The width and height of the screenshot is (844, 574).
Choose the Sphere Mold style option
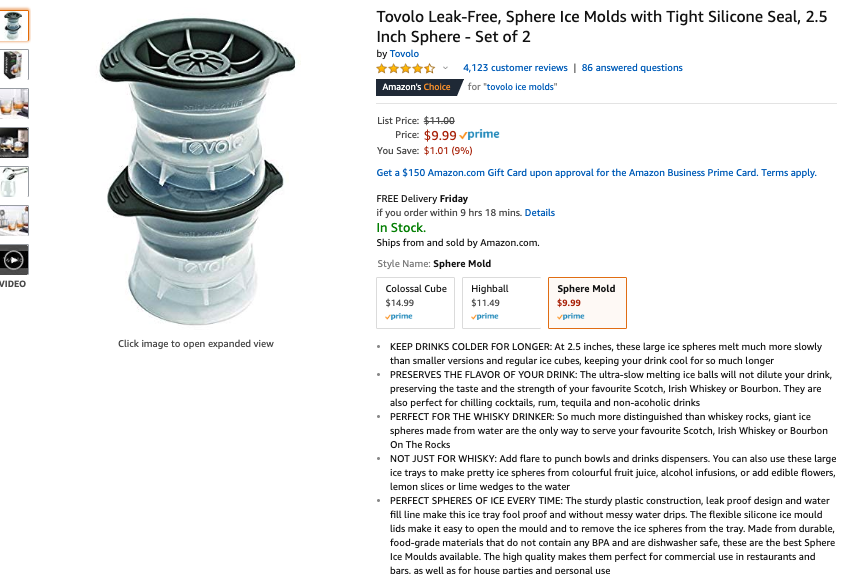pos(587,303)
